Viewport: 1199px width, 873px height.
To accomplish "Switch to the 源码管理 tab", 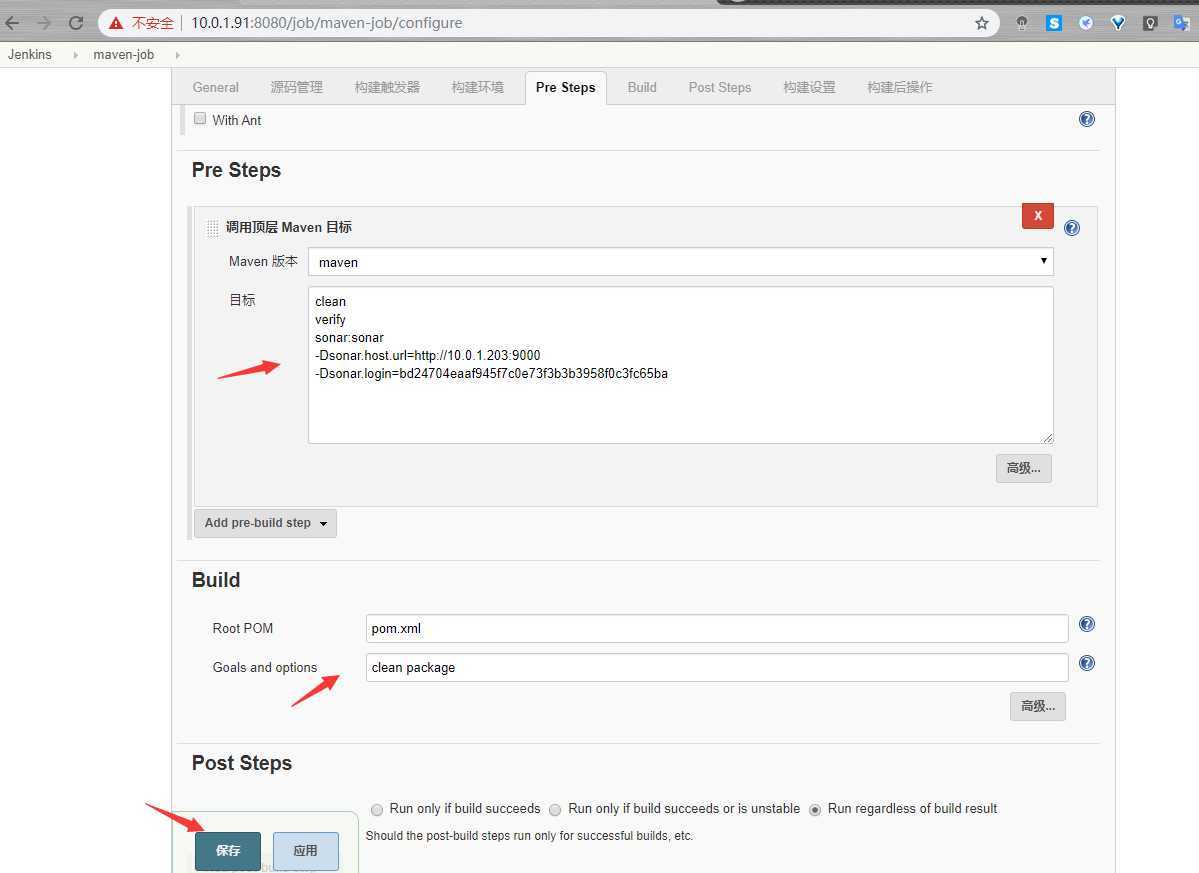I will click(297, 87).
